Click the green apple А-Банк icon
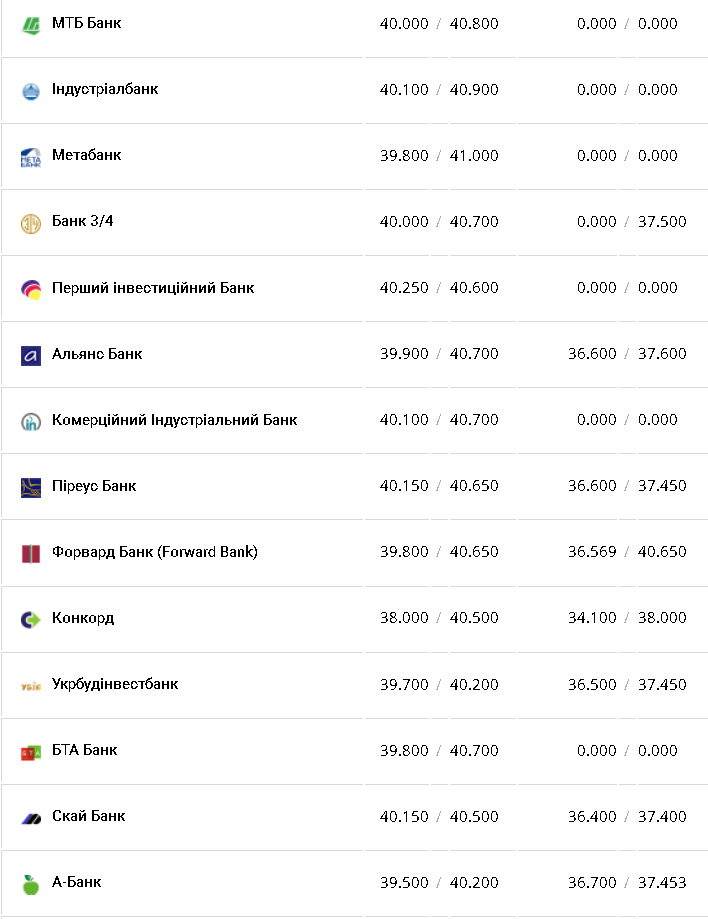 tap(31, 883)
